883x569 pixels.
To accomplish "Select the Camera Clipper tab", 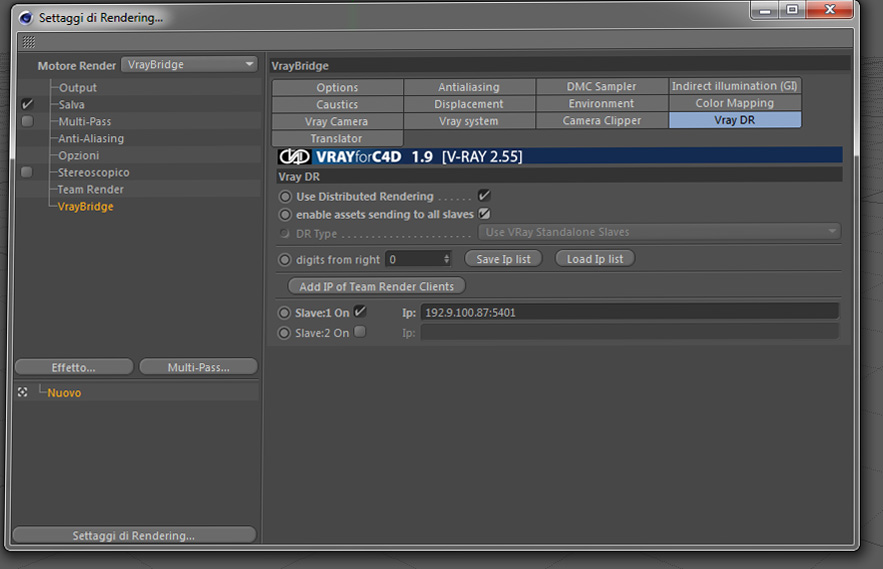I will [601, 120].
